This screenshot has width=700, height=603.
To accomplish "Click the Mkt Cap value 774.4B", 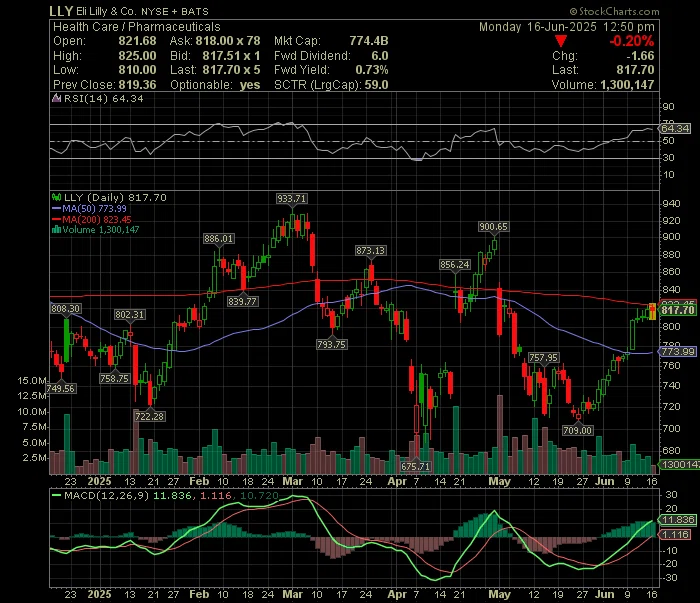I will [x=369, y=41].
